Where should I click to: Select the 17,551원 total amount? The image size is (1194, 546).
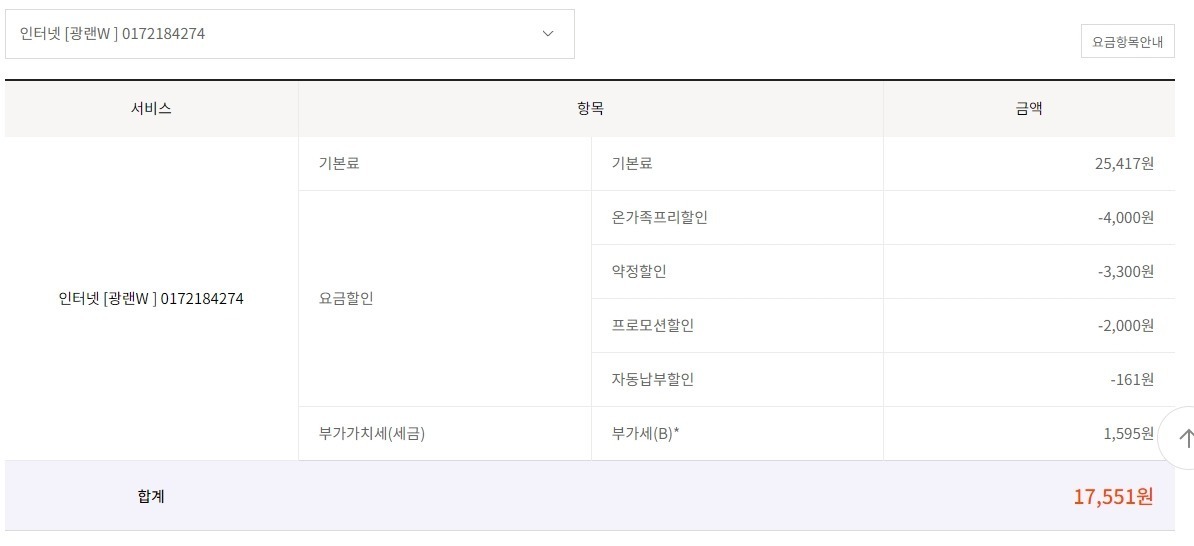[1113, 496]
